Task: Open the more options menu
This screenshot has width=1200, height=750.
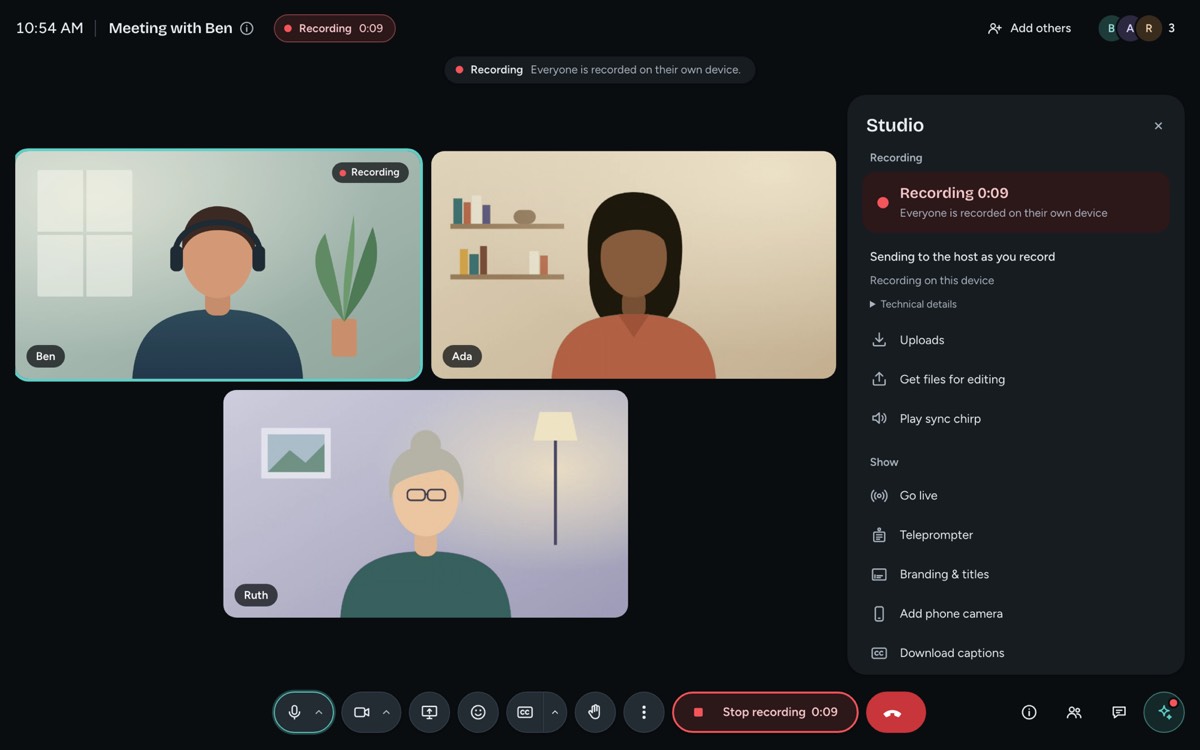Action: (x=644, y=712)
